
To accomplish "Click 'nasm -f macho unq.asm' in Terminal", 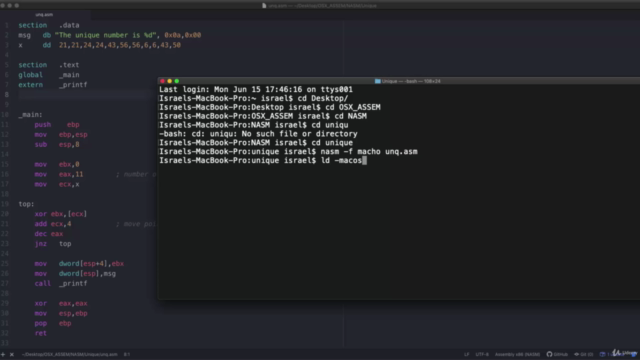I will pyautogui.click(x=369, y=152).
